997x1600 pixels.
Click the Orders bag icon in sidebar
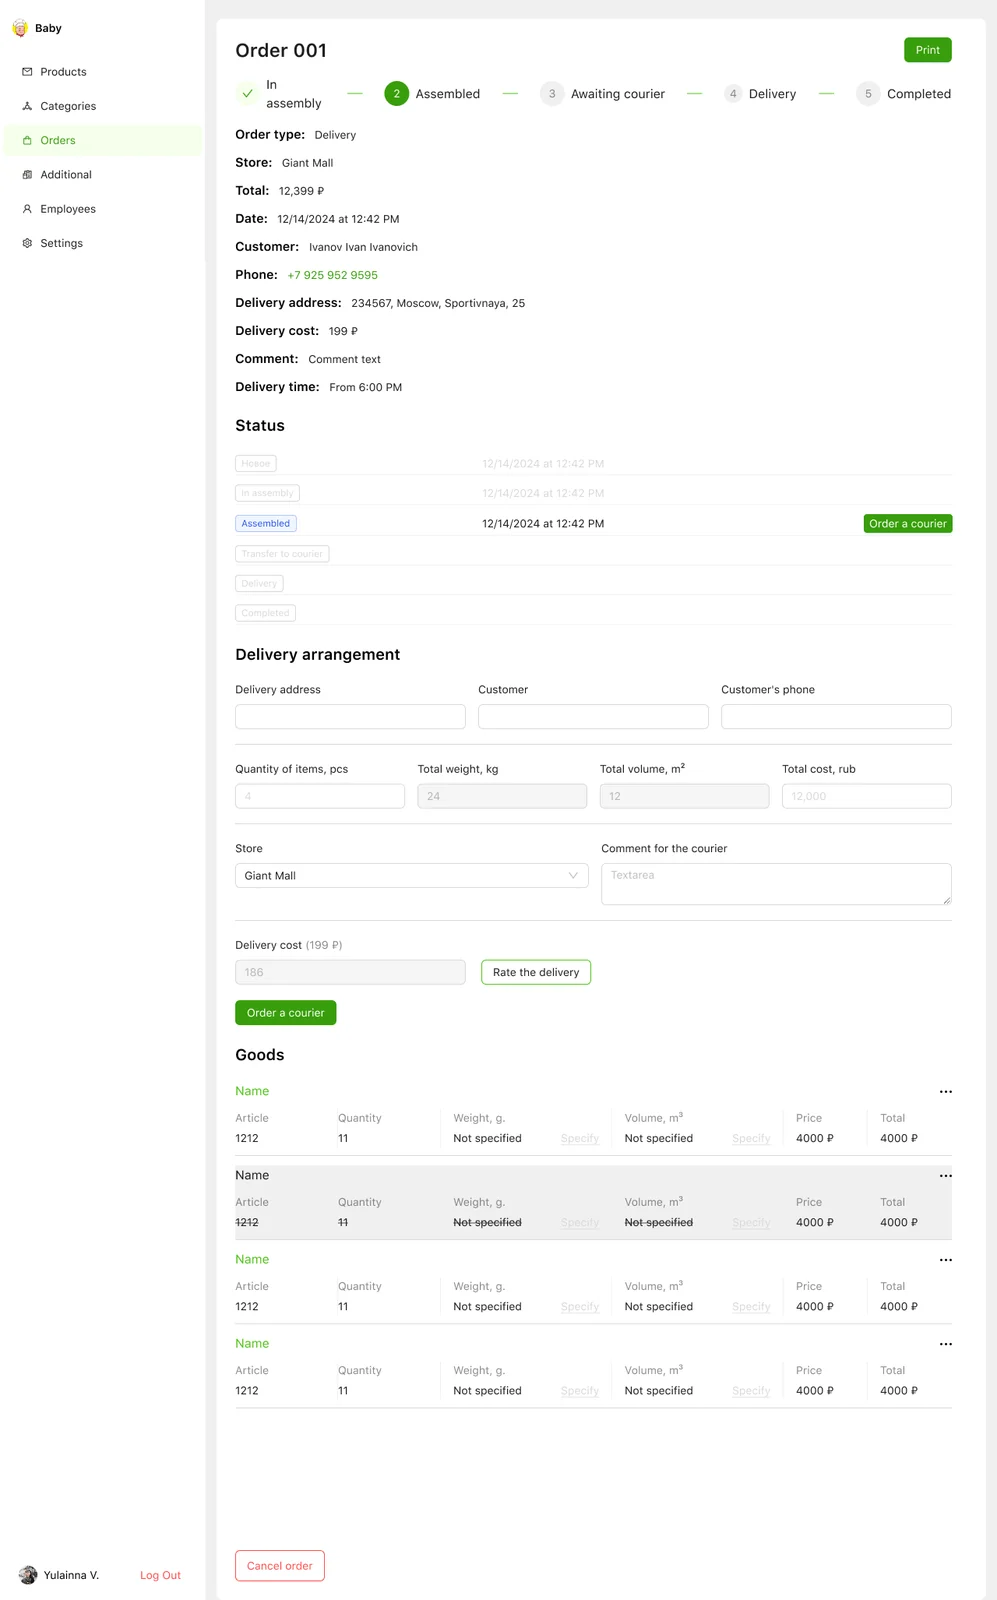pyautogui.click(x=27, y=140)
